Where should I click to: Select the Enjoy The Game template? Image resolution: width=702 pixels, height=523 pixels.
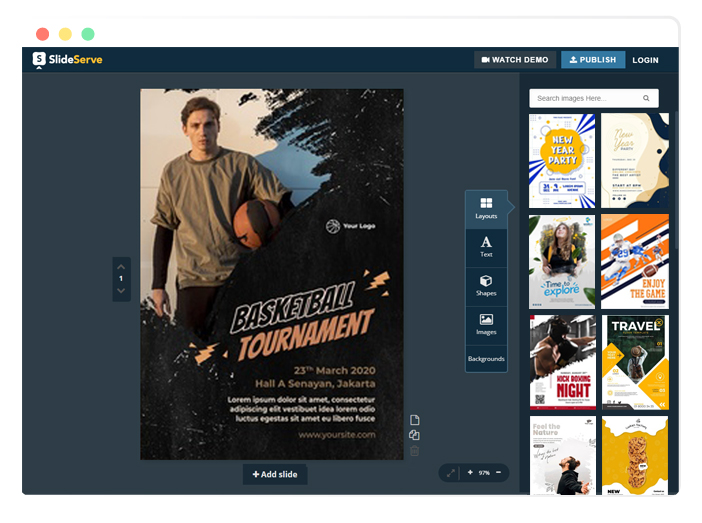pyautogui.click(x=635, y=262)
